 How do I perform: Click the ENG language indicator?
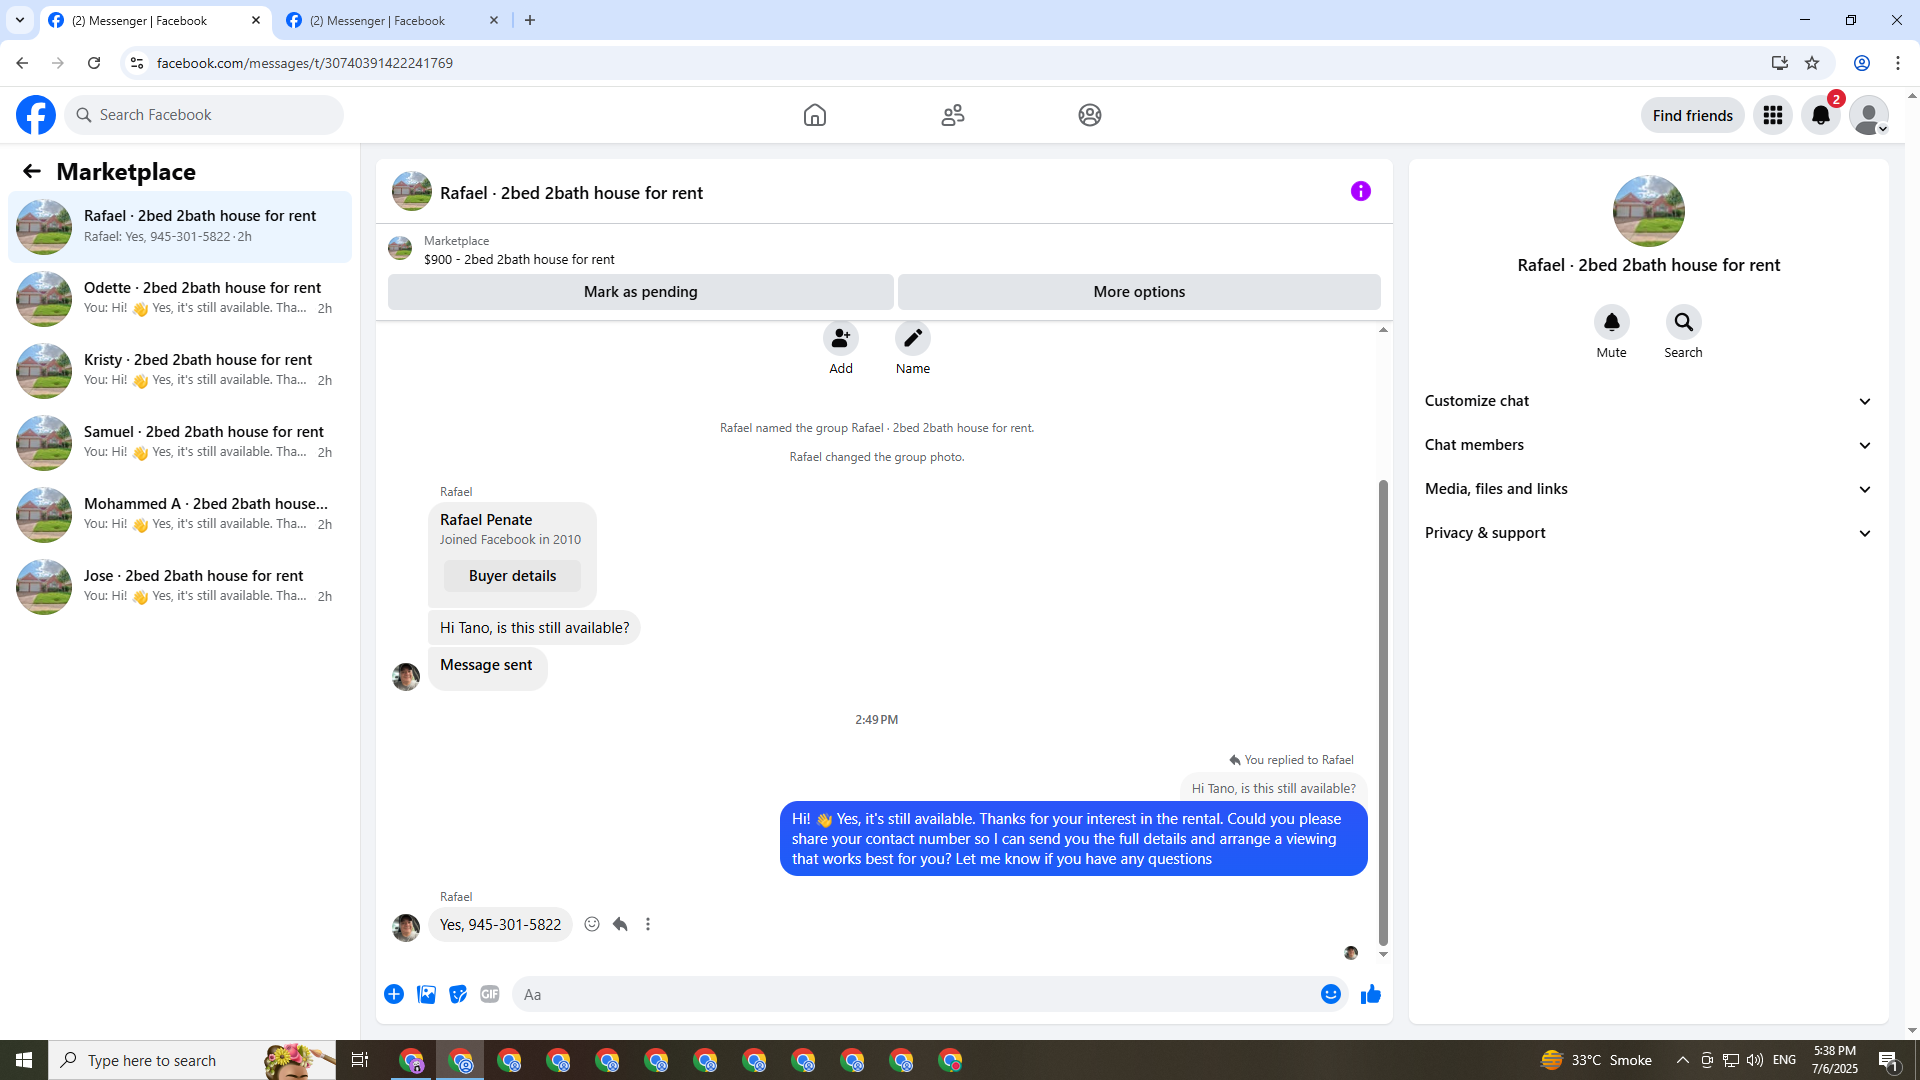[x=1784, y=1061]
